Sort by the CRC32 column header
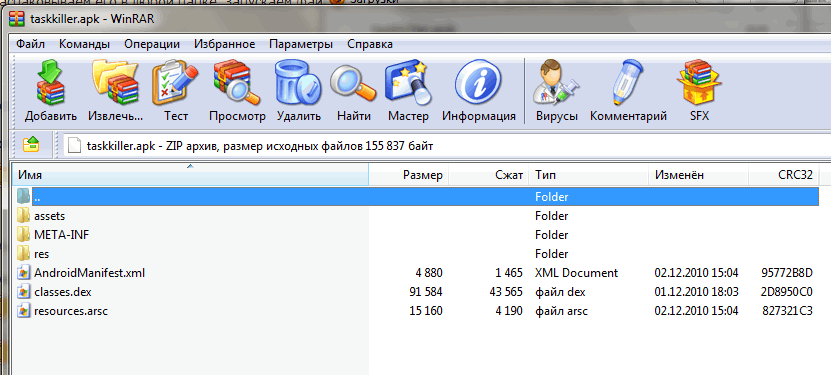Screen dimensions: 831x375 click(x=784, y=175)
